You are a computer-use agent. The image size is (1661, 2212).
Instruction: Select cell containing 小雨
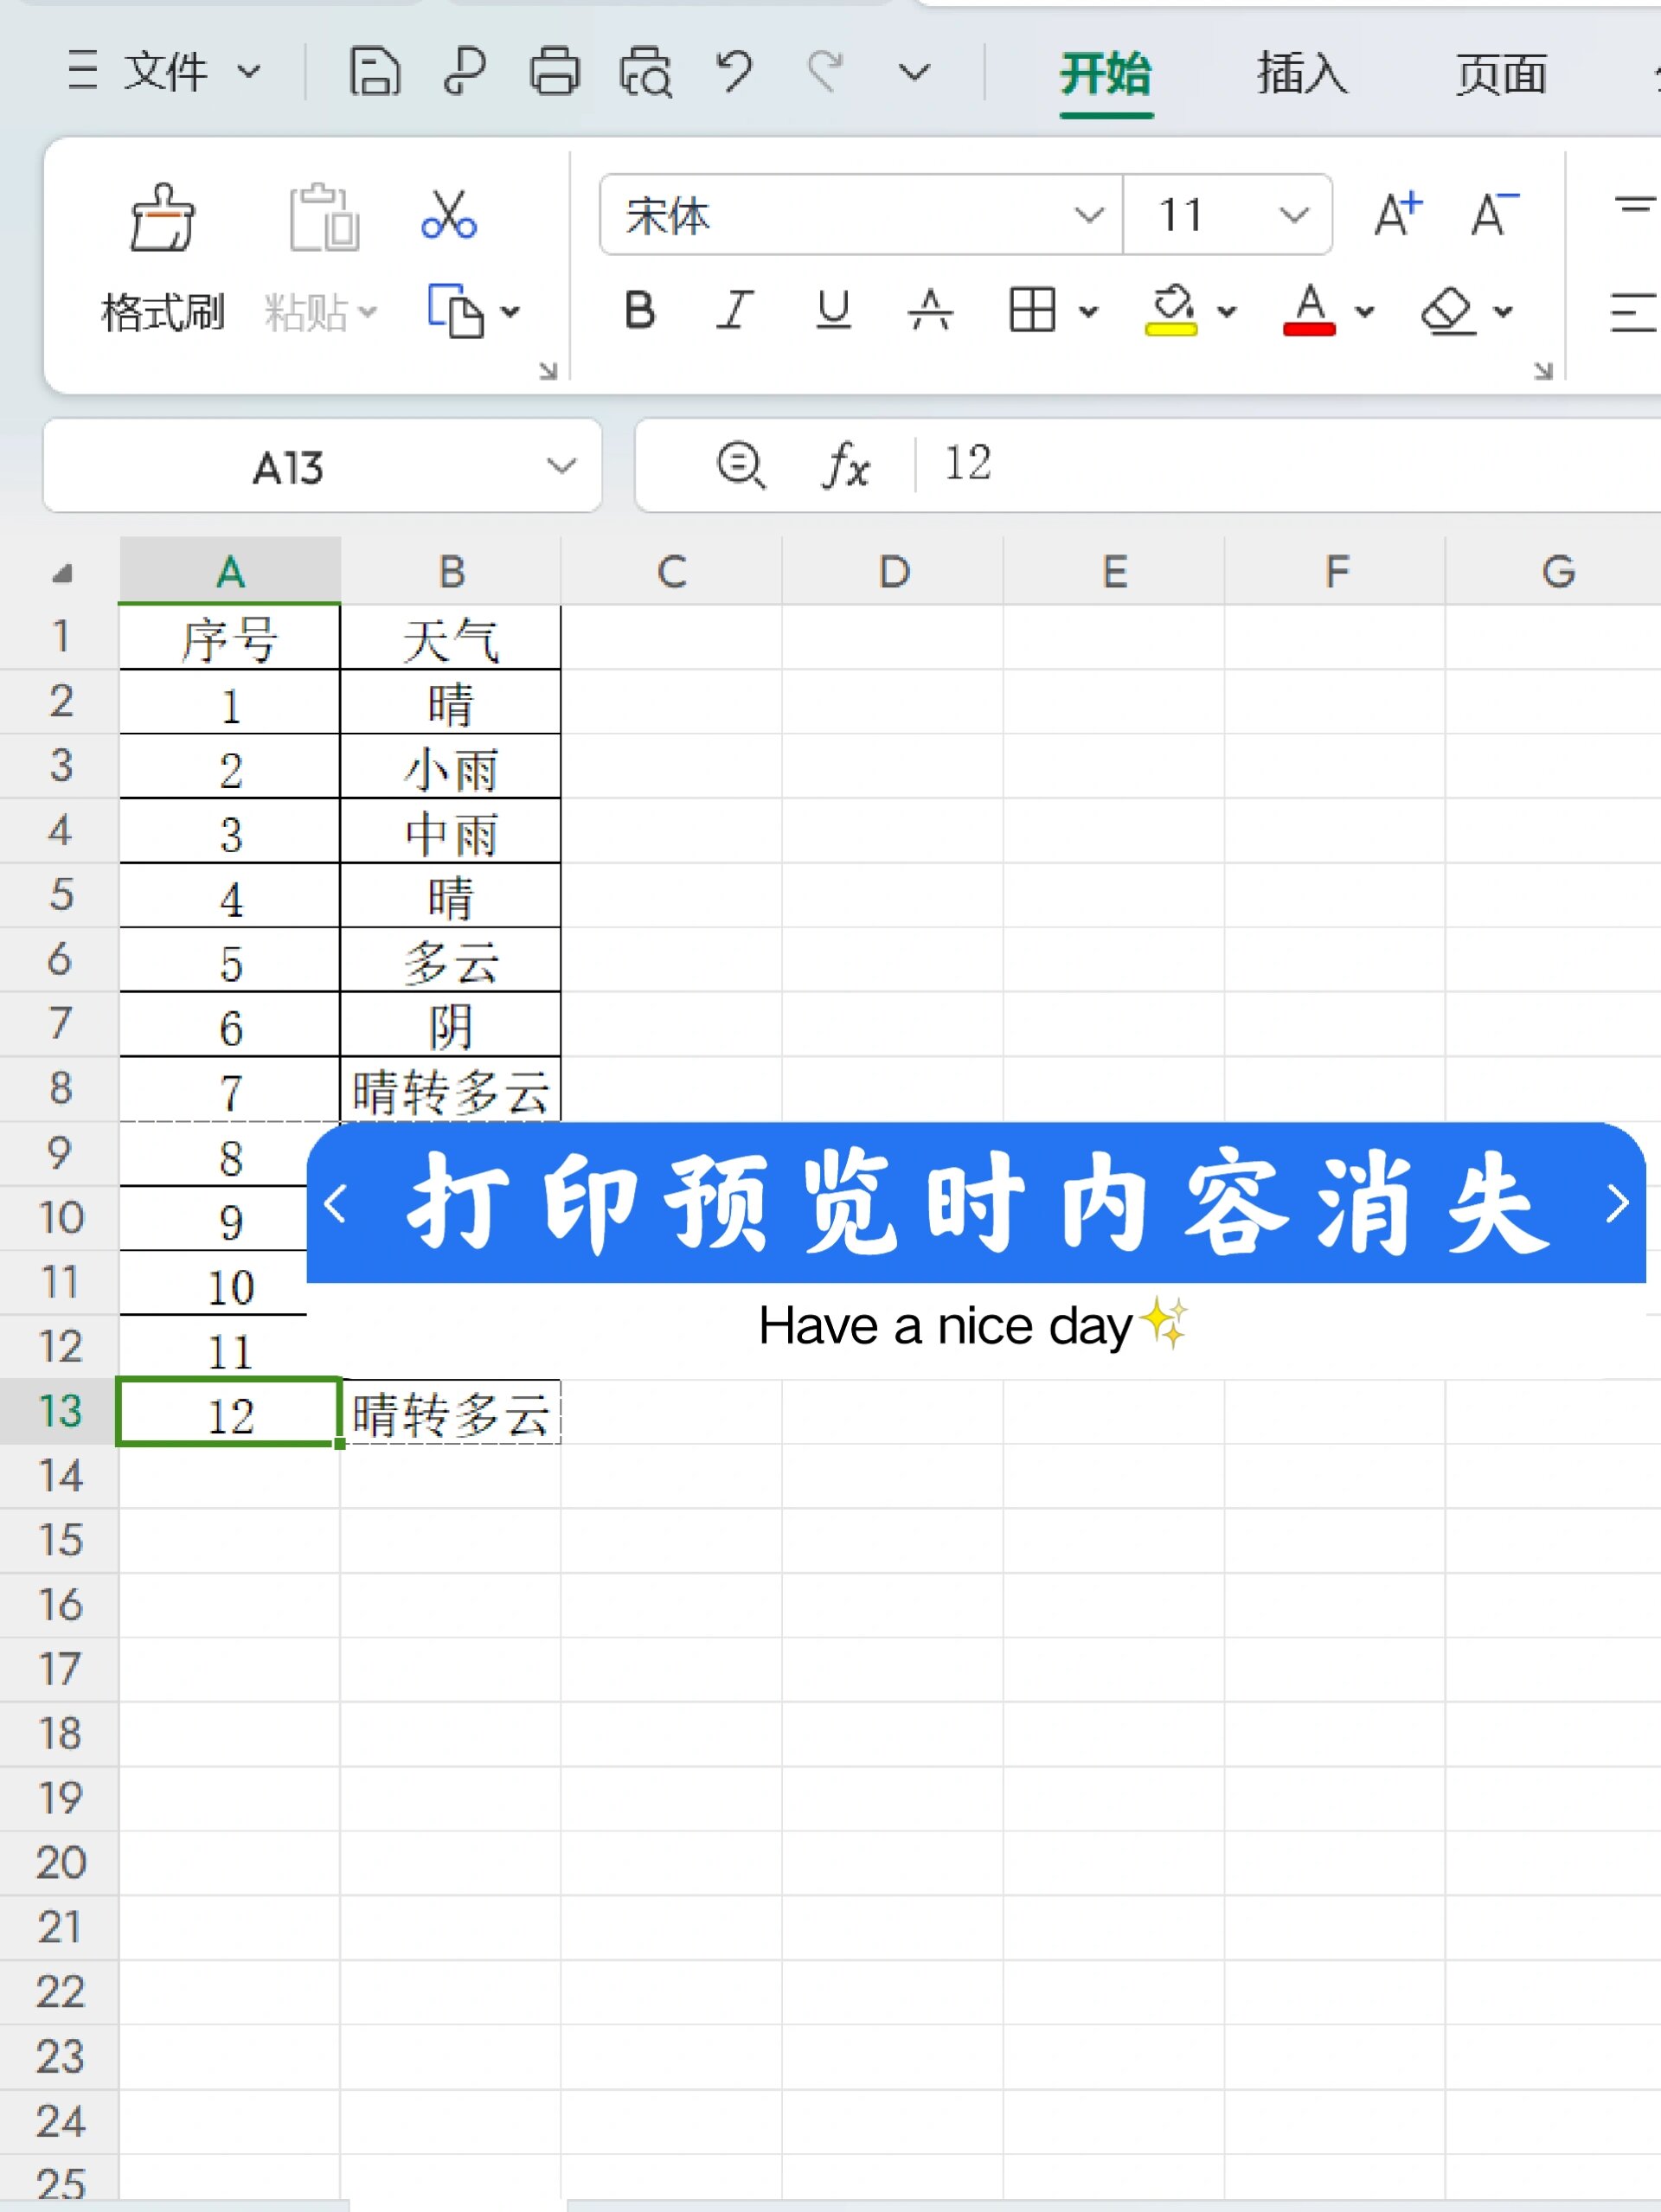click(451, 767)
